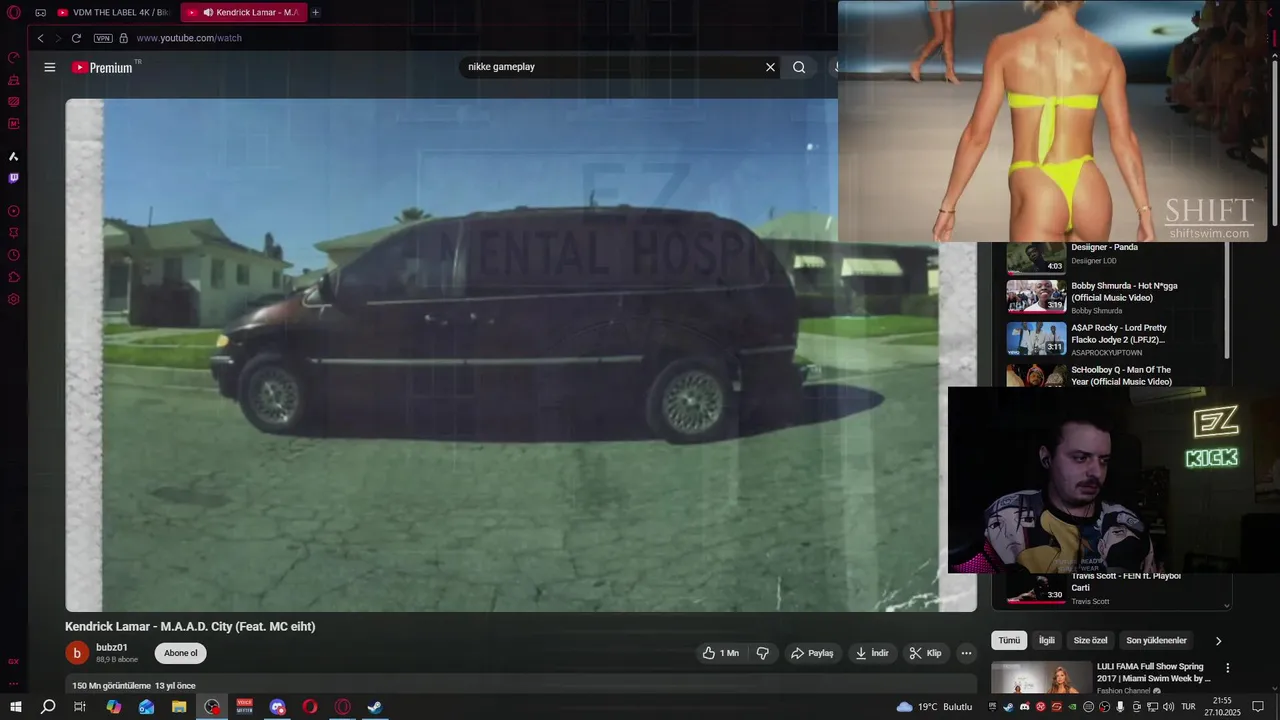Expand the '150 Mn görüntüleme' description
1280x720 pixels.
click(134, 686)
